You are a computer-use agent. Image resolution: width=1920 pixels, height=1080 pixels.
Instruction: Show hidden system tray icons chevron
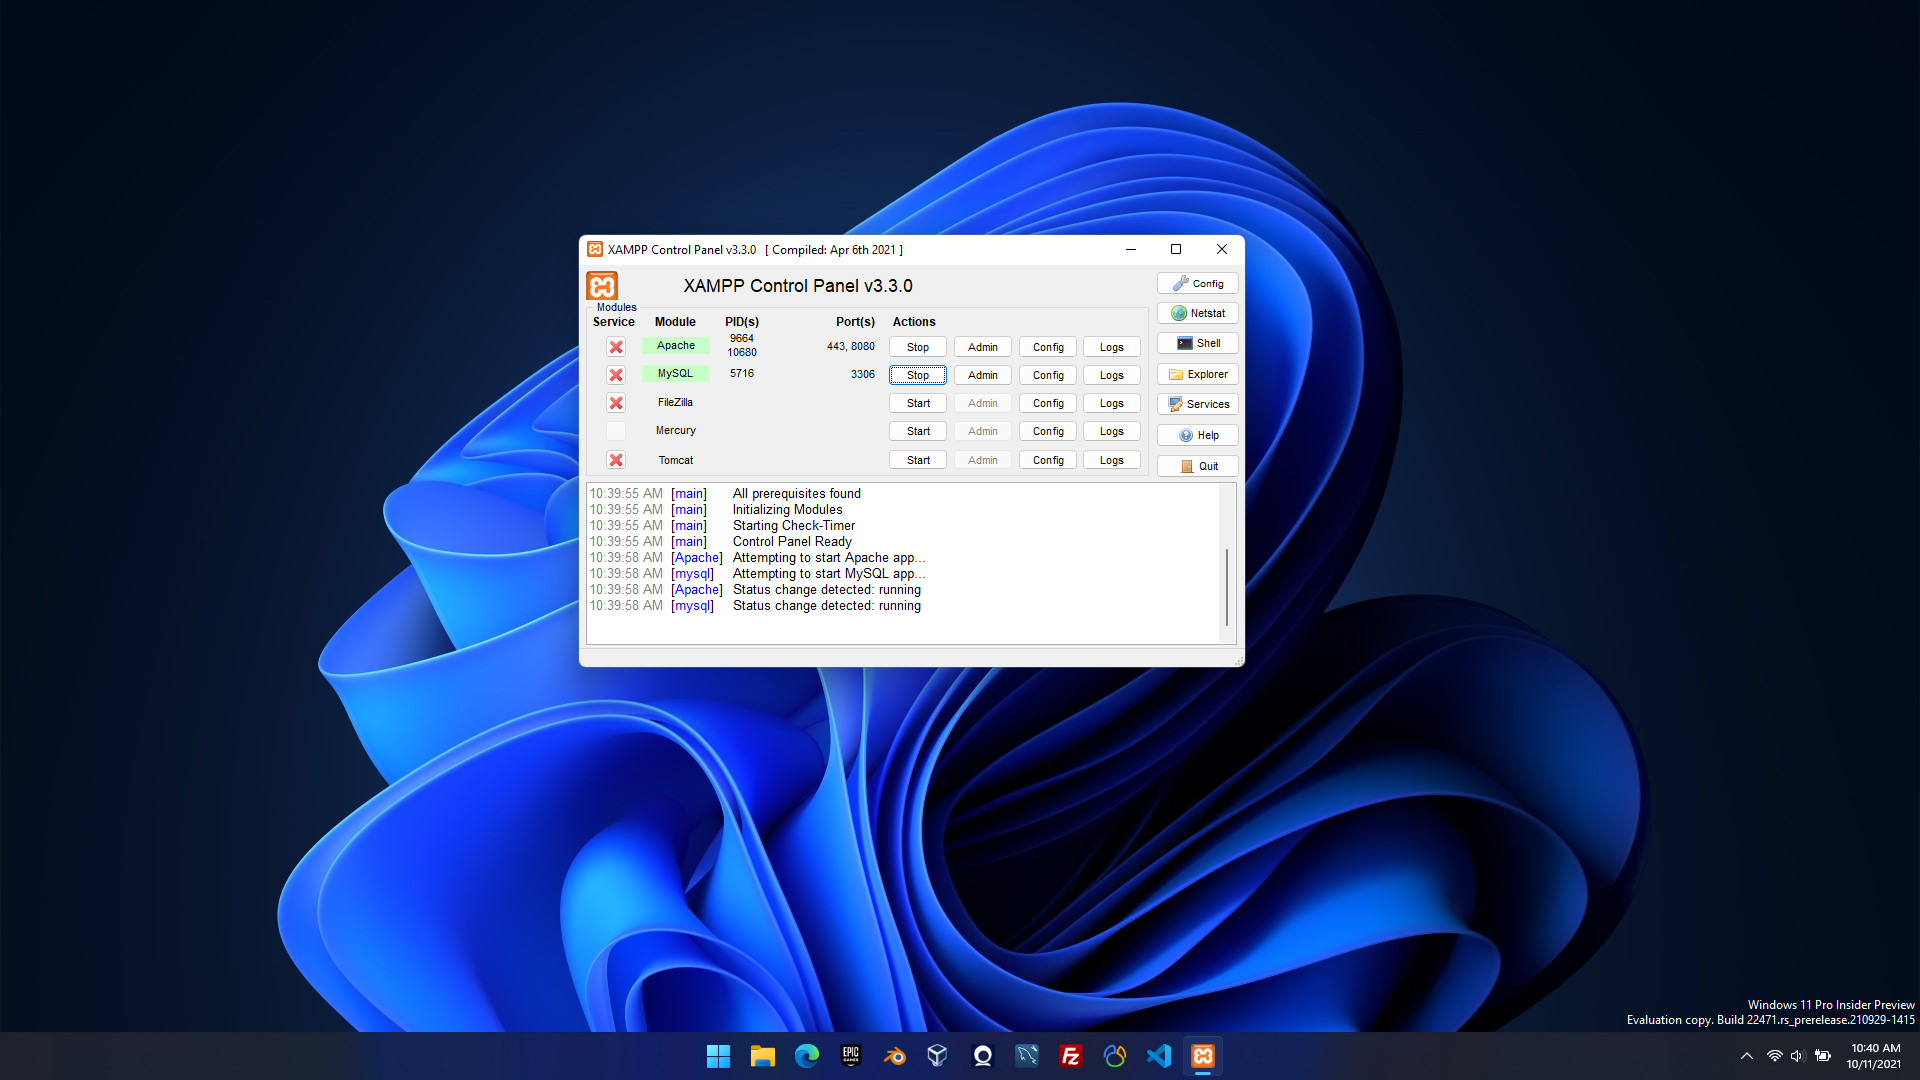coord(1746,1056)
